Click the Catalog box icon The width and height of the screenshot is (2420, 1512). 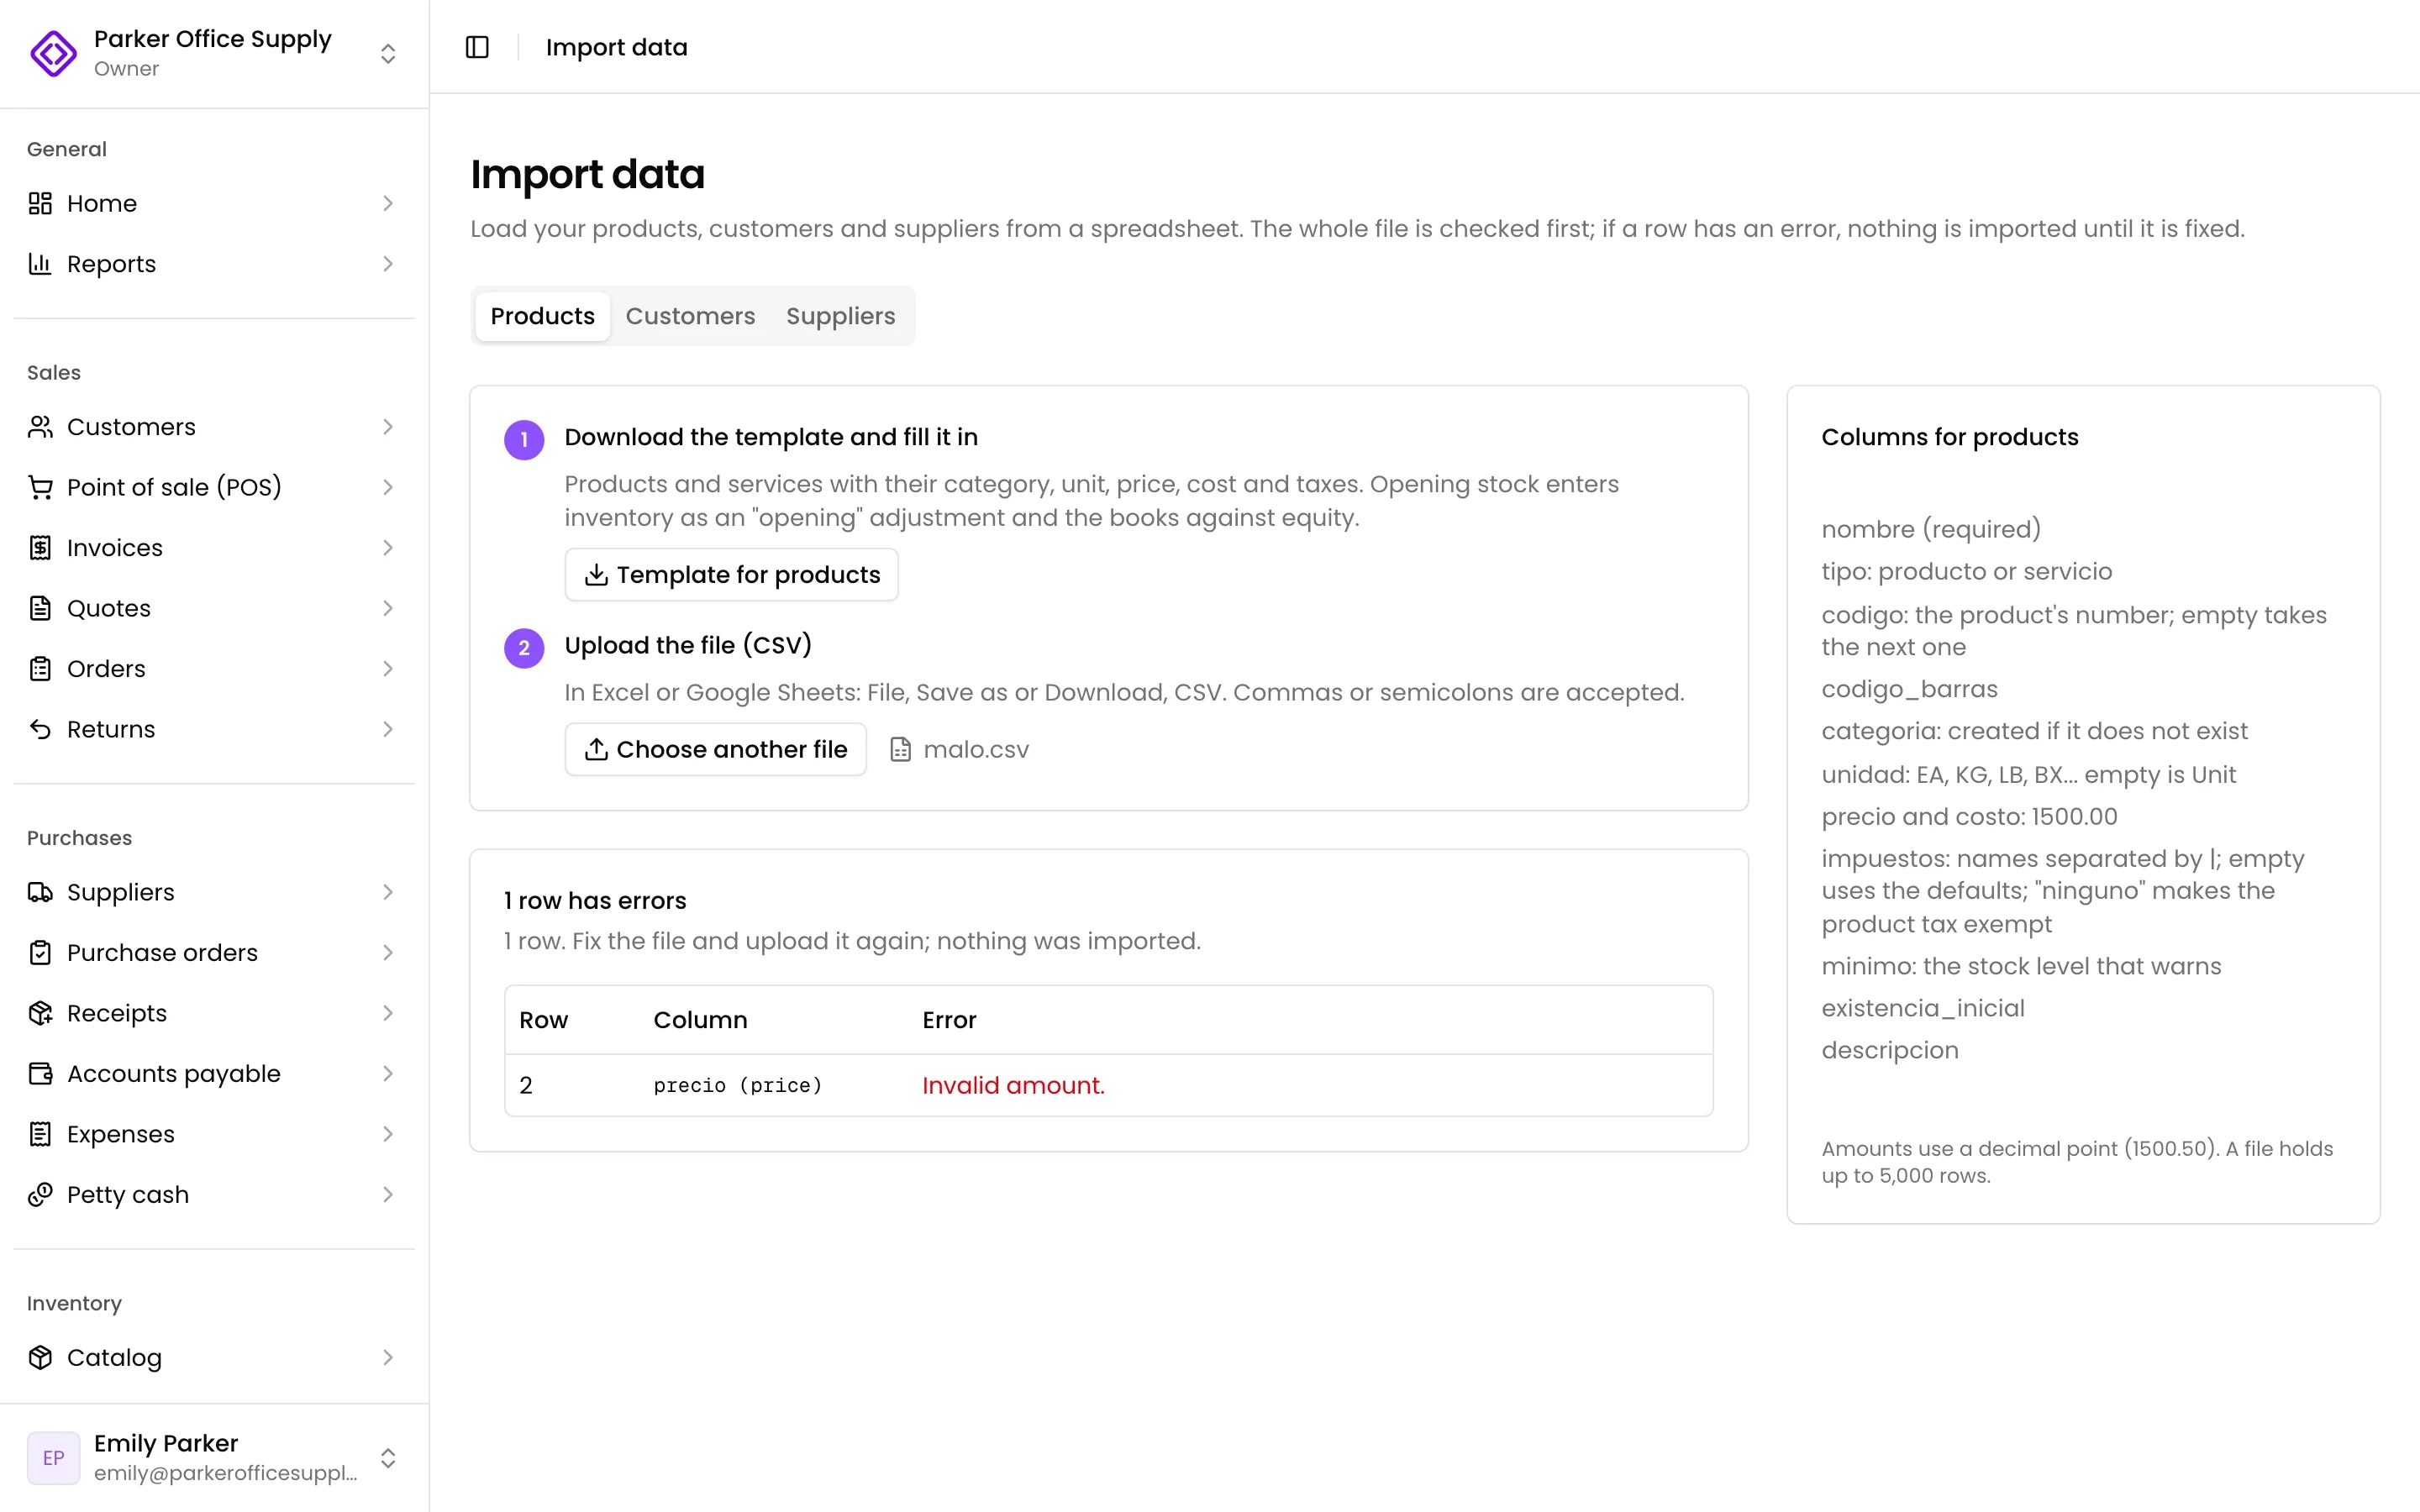[x=40, y=1357]
